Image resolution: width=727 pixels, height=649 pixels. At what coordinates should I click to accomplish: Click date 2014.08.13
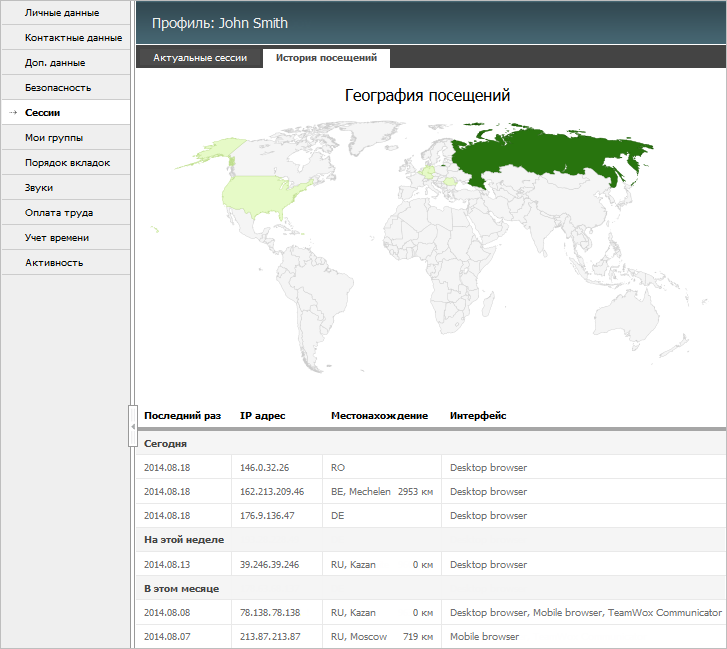[167, 565]
